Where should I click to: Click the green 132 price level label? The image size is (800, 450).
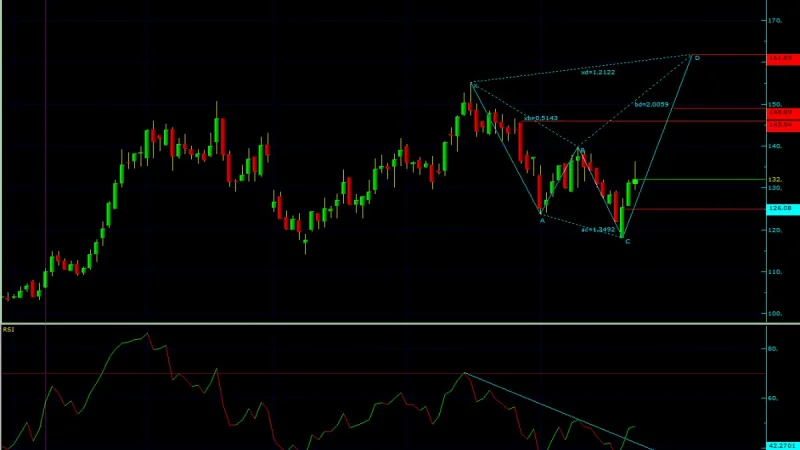[x=776, y=180]
